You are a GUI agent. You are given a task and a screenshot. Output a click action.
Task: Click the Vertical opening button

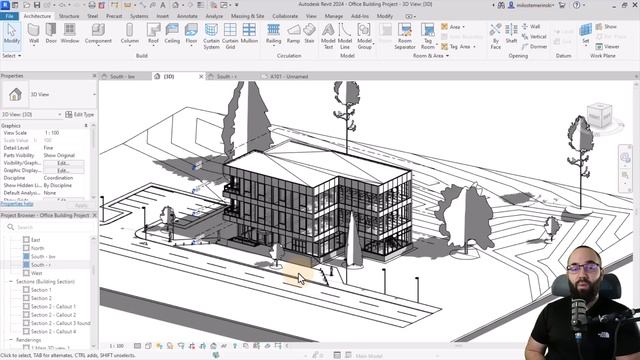[x=534, y=37]
